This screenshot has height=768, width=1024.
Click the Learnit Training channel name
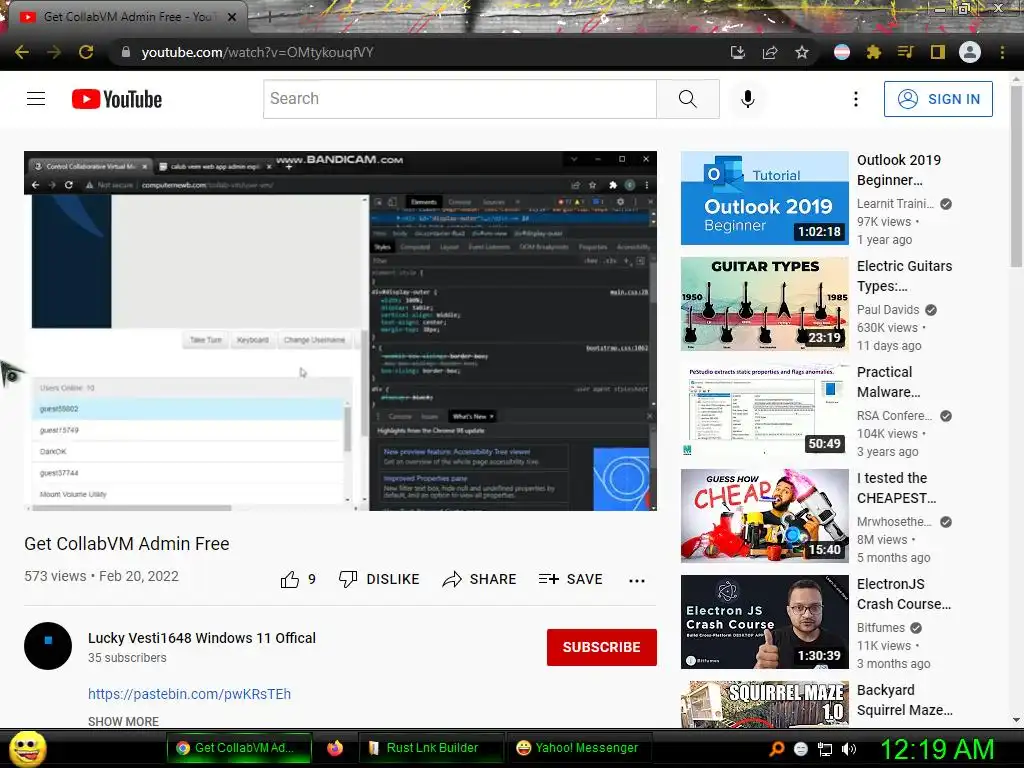tap(895, 204)
